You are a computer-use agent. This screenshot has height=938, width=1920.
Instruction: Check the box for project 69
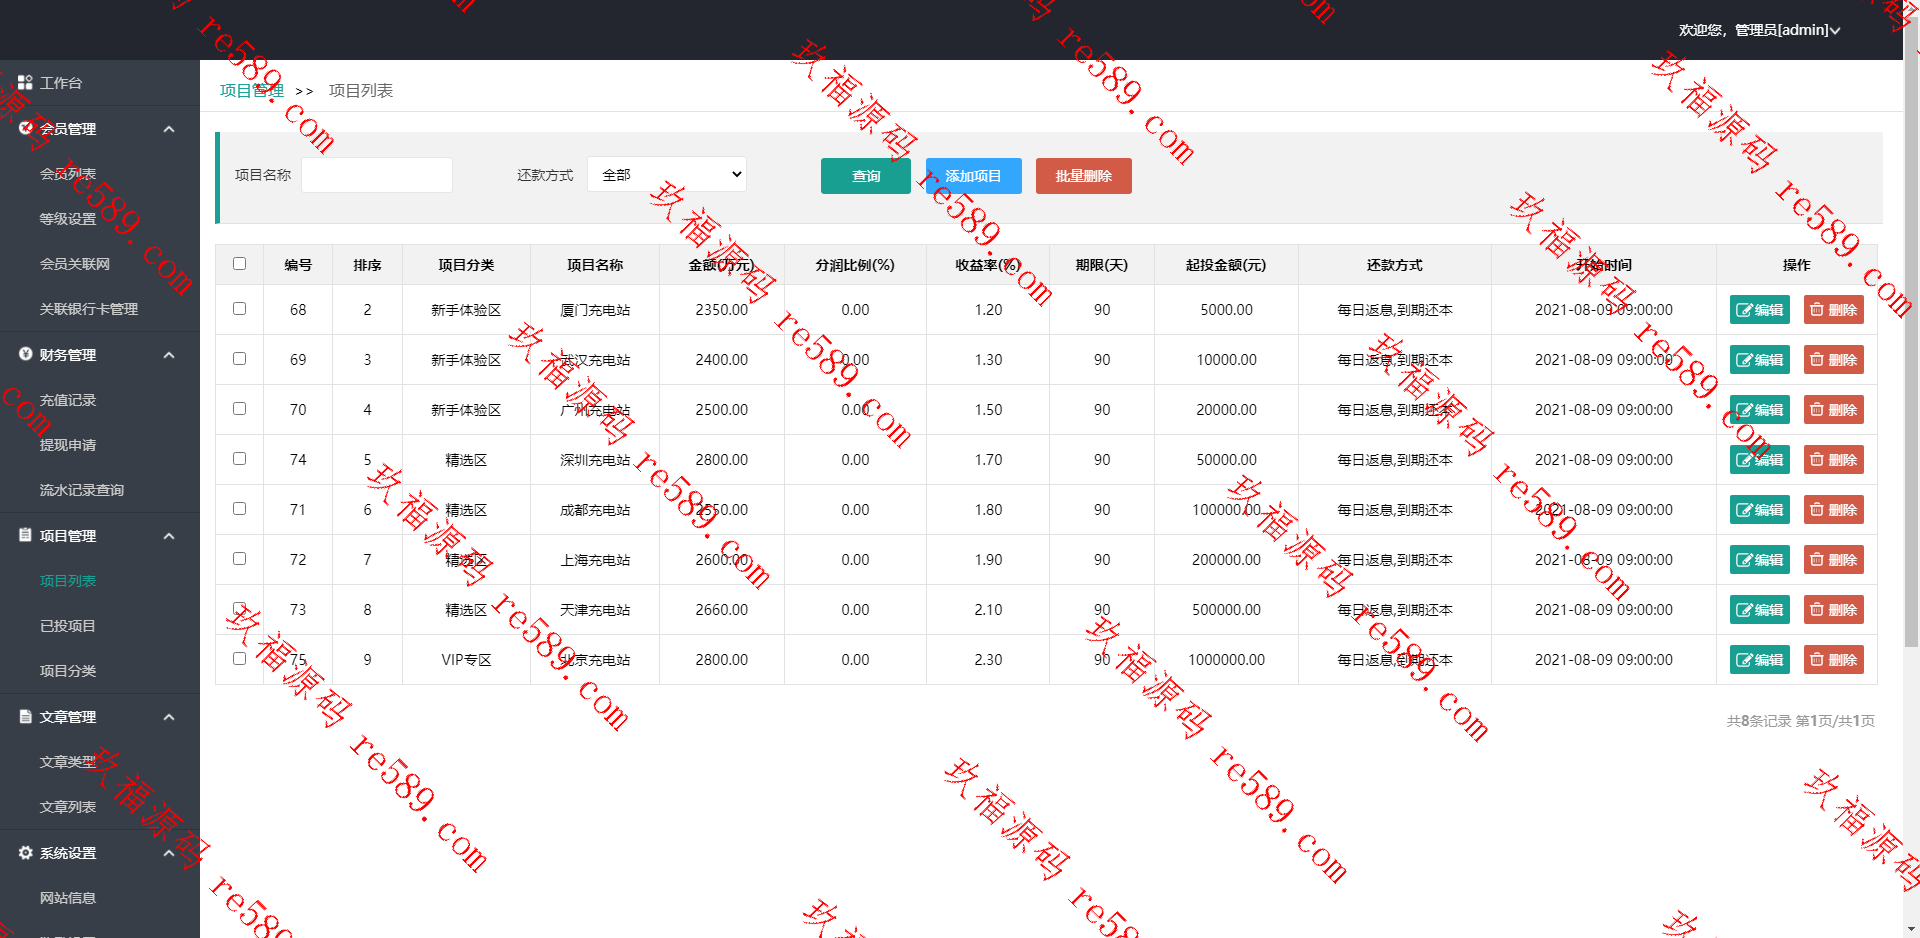point(239,358)
